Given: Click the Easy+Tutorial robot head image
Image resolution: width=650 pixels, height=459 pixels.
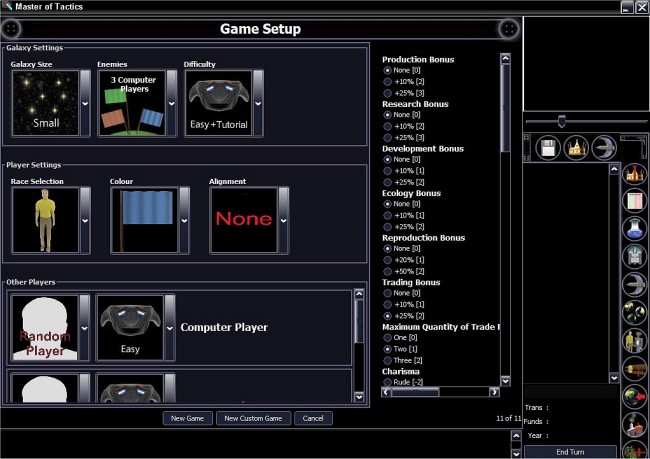Looking at the screenshot, I should [x=219, y=103].
